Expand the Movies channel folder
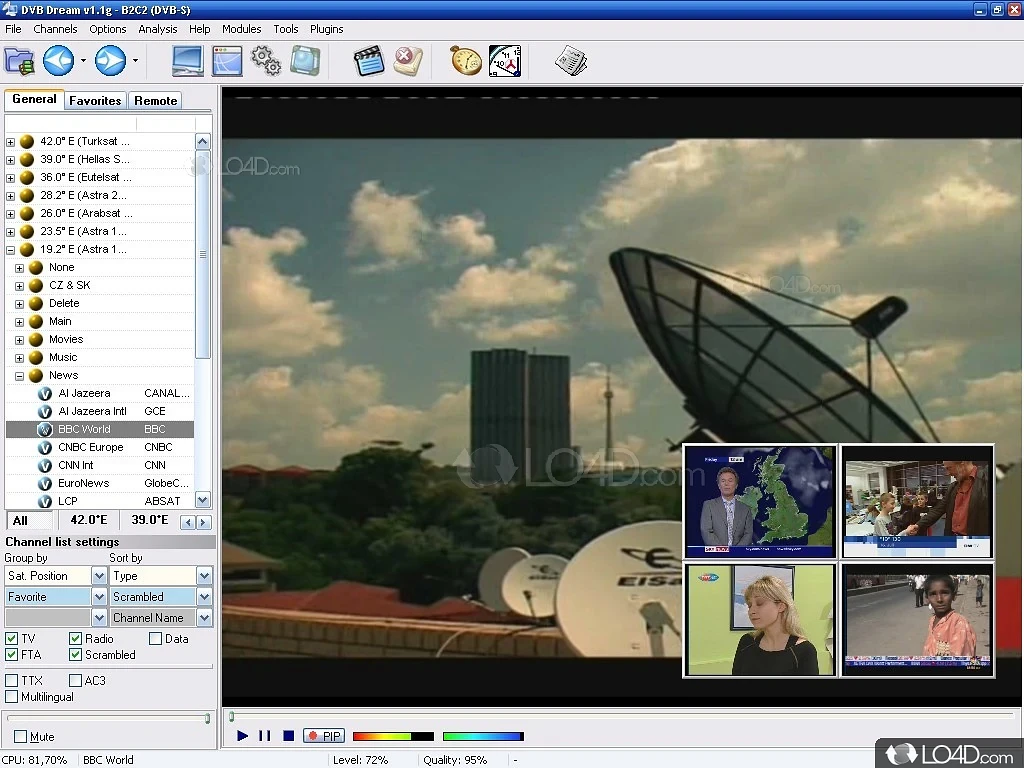This screenshot has height=768, width=1024. [x=19, y=340]
